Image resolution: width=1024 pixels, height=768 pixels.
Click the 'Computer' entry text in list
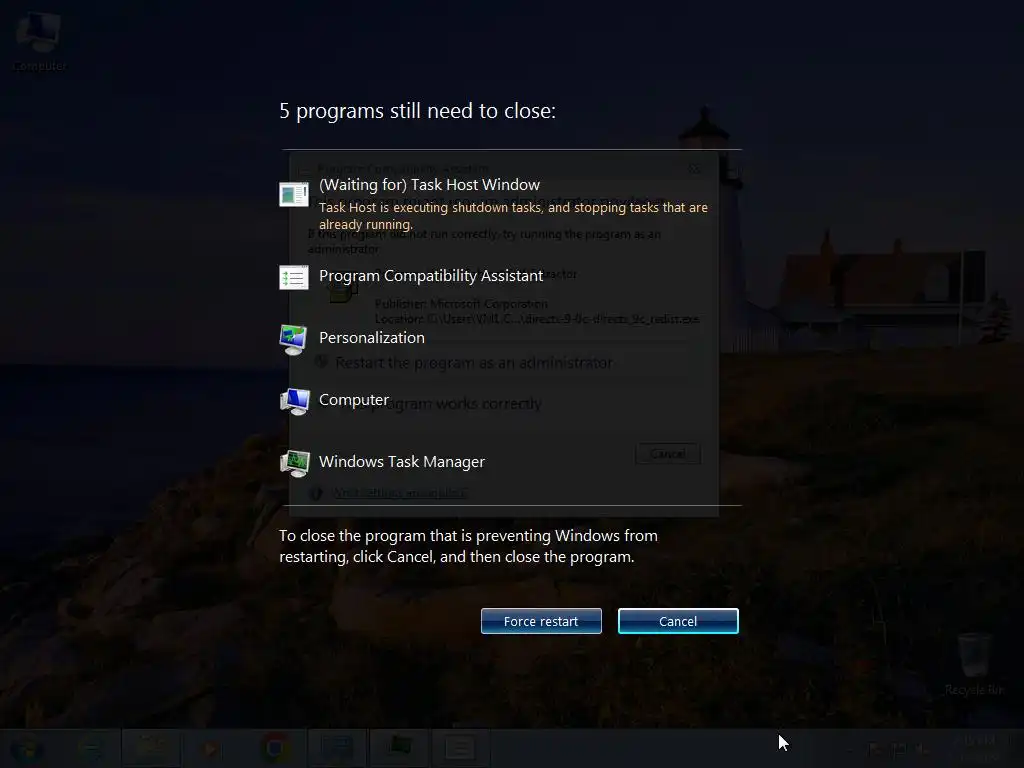[x=354, y=400]
